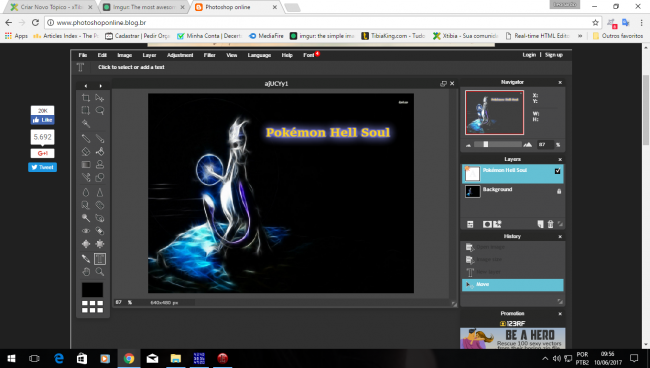This screenshot has height=368, width=650.
Task: Select the Type text tool
Action: 99,259
